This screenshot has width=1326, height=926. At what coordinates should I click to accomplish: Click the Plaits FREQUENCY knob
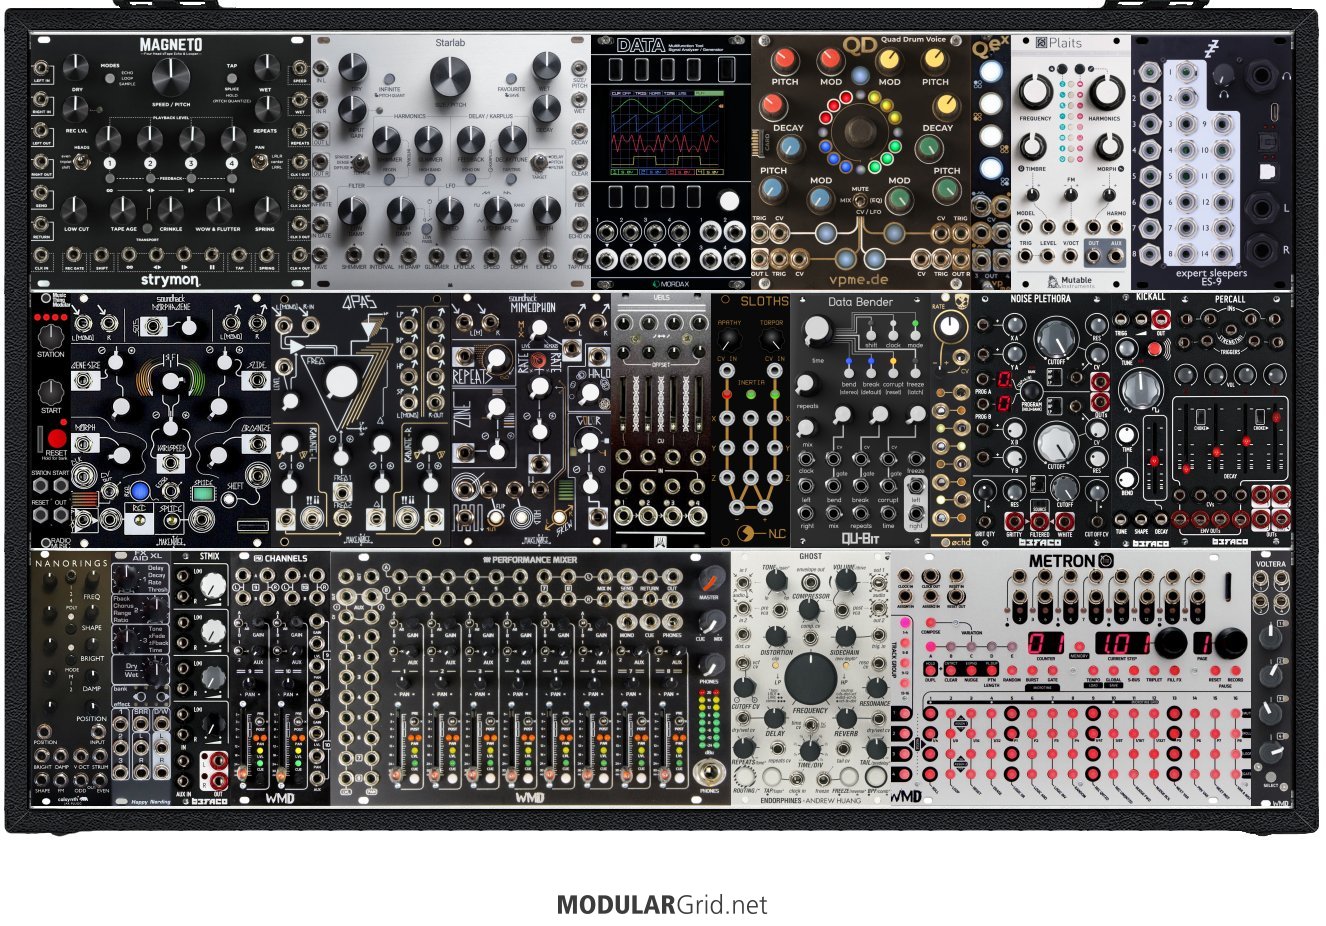point(1035,93)
